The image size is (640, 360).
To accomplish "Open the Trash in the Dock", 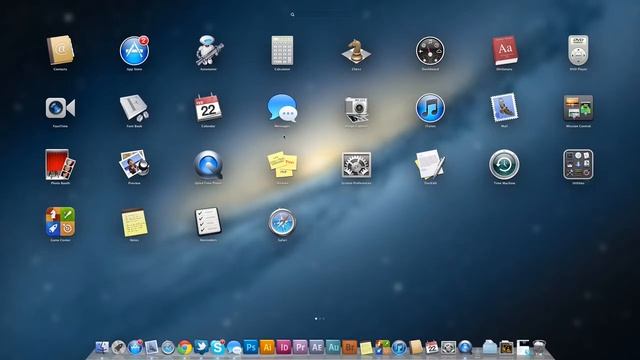I will (539, 347).
